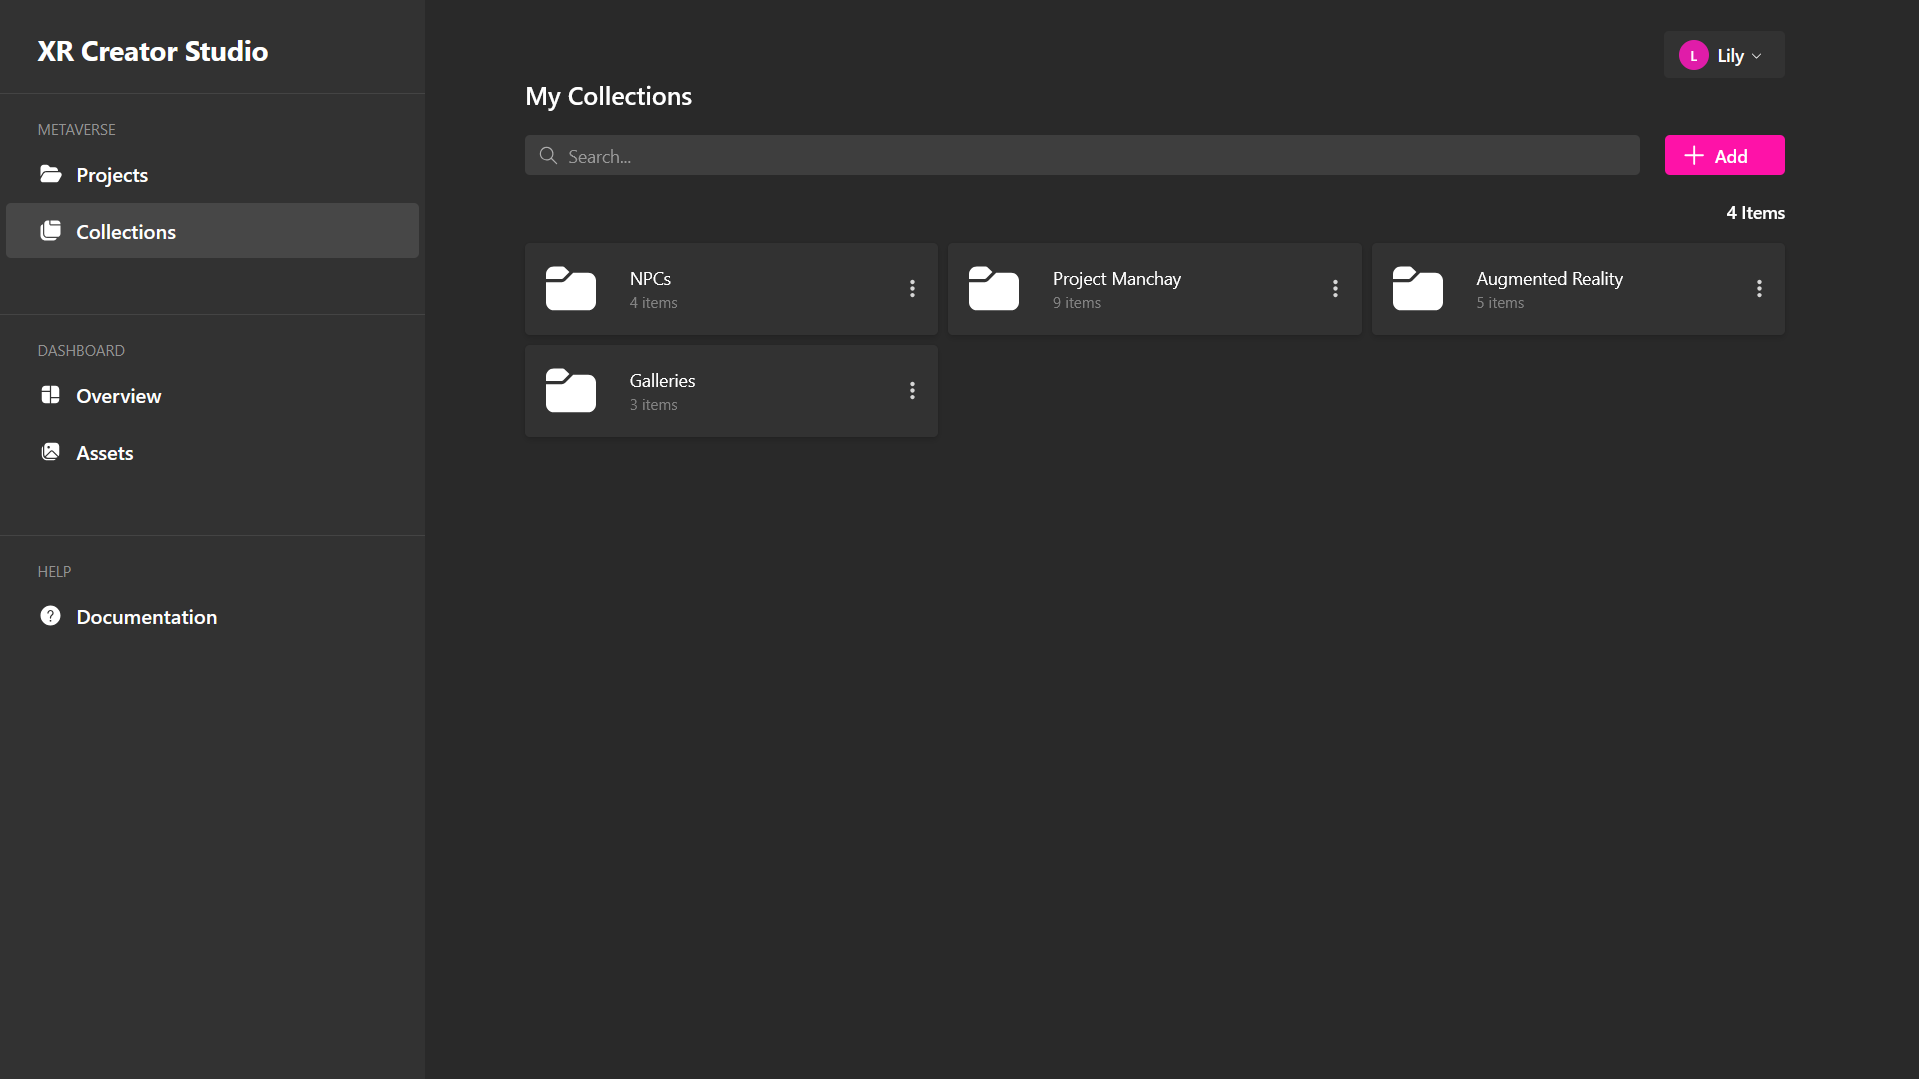Expand the Galleries collection options menu

pyautogui.click(x=912, y=391)
